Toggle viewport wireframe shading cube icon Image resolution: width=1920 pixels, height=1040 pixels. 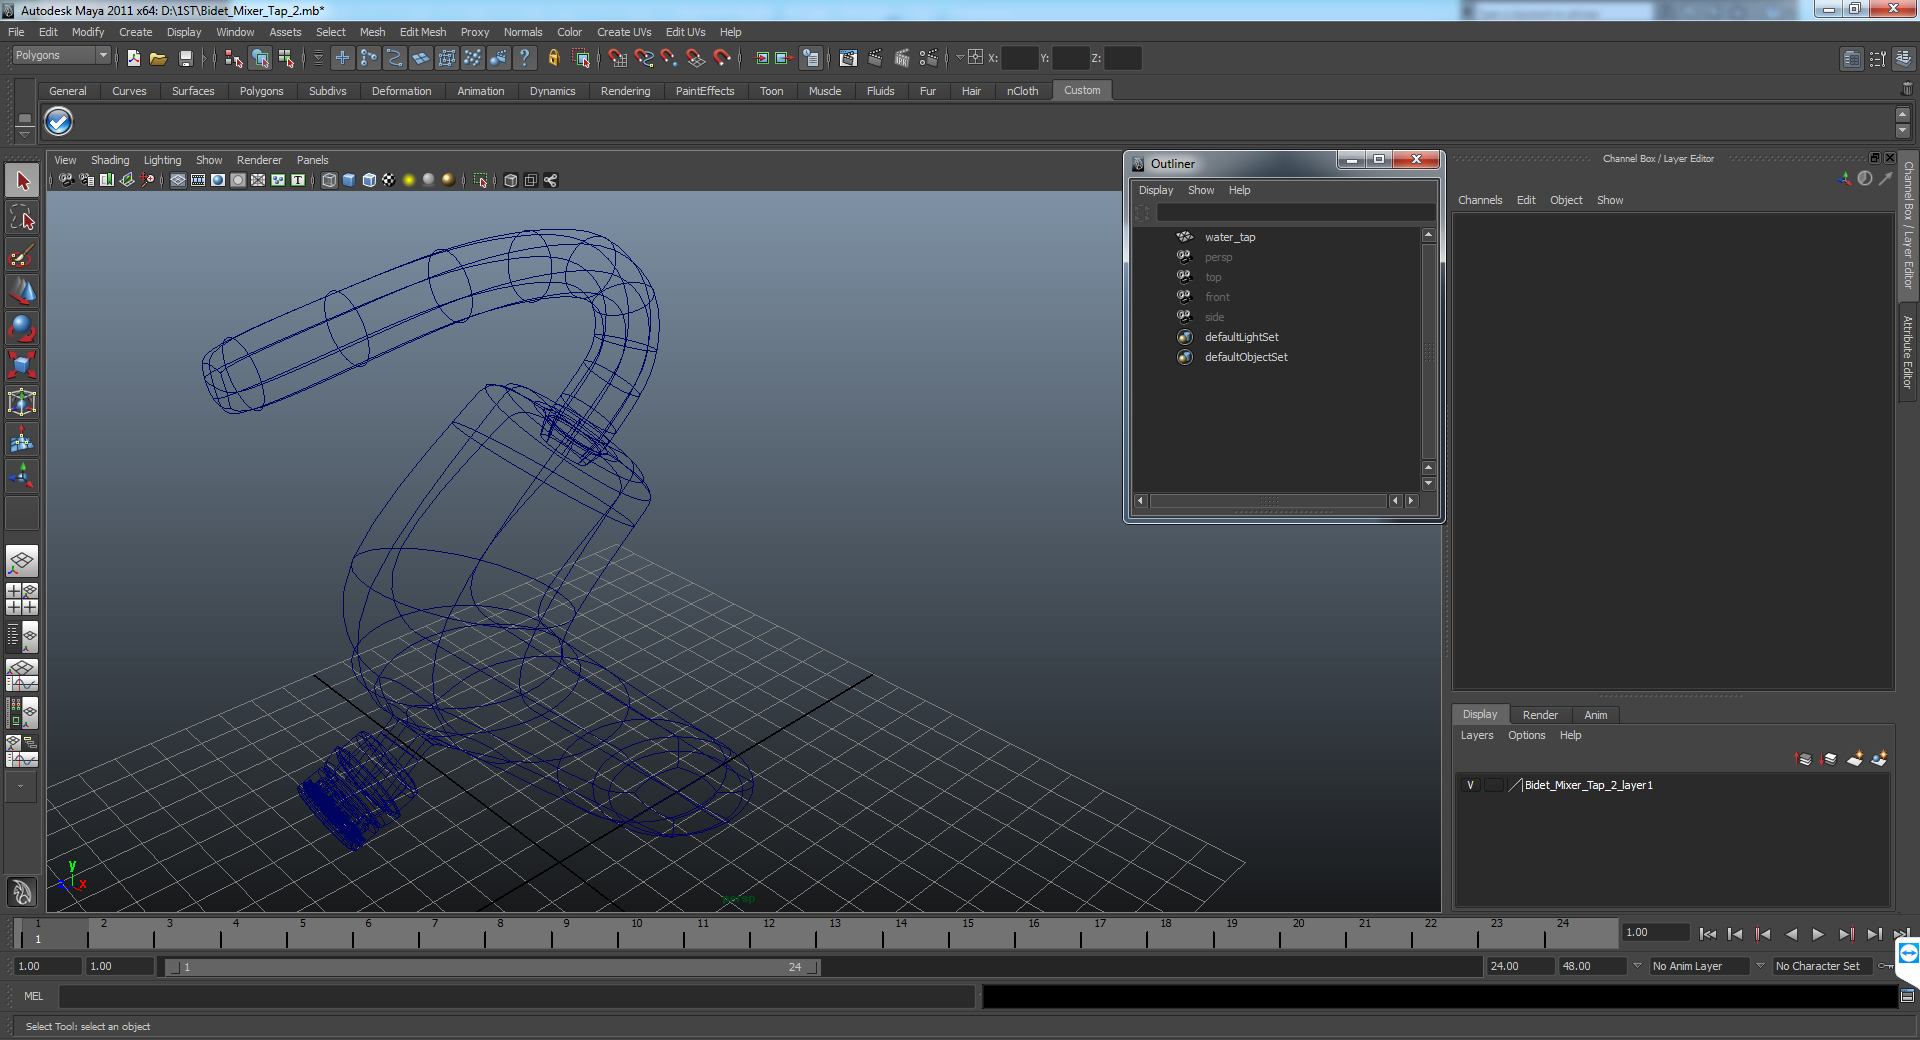coord(329,180)
